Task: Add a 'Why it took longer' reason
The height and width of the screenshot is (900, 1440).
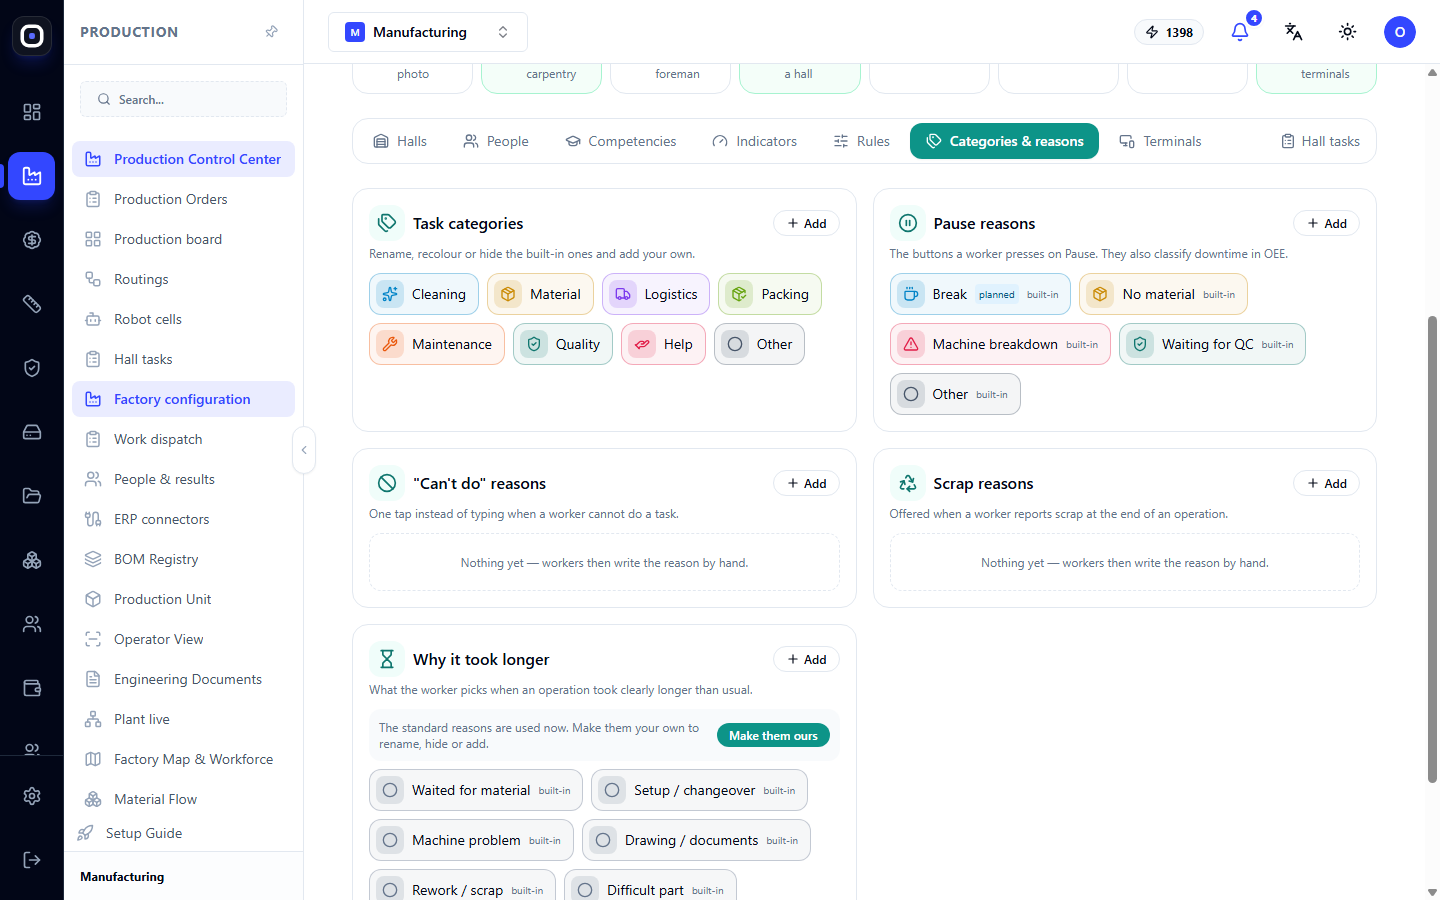Action: pyautogui.click(x=806, y=659)
